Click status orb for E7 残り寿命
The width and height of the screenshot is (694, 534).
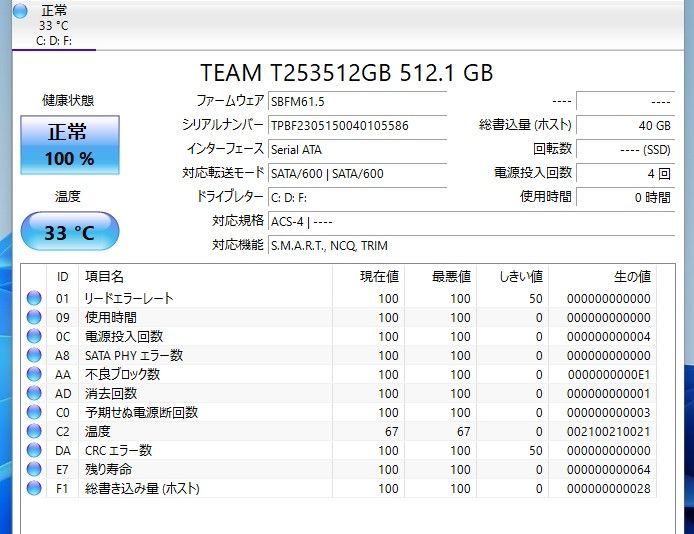(34, 469)
